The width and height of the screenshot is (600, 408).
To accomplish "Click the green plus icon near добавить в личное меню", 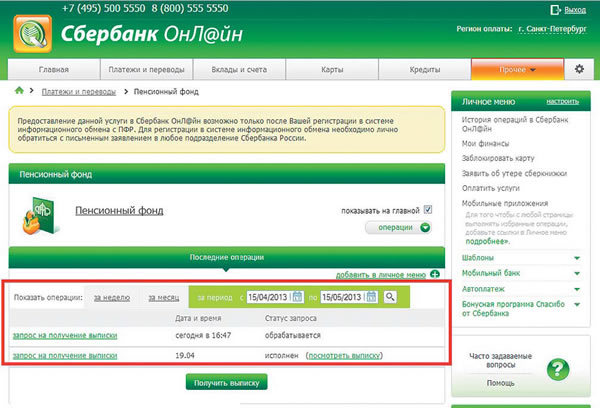I will pos(435,274).
